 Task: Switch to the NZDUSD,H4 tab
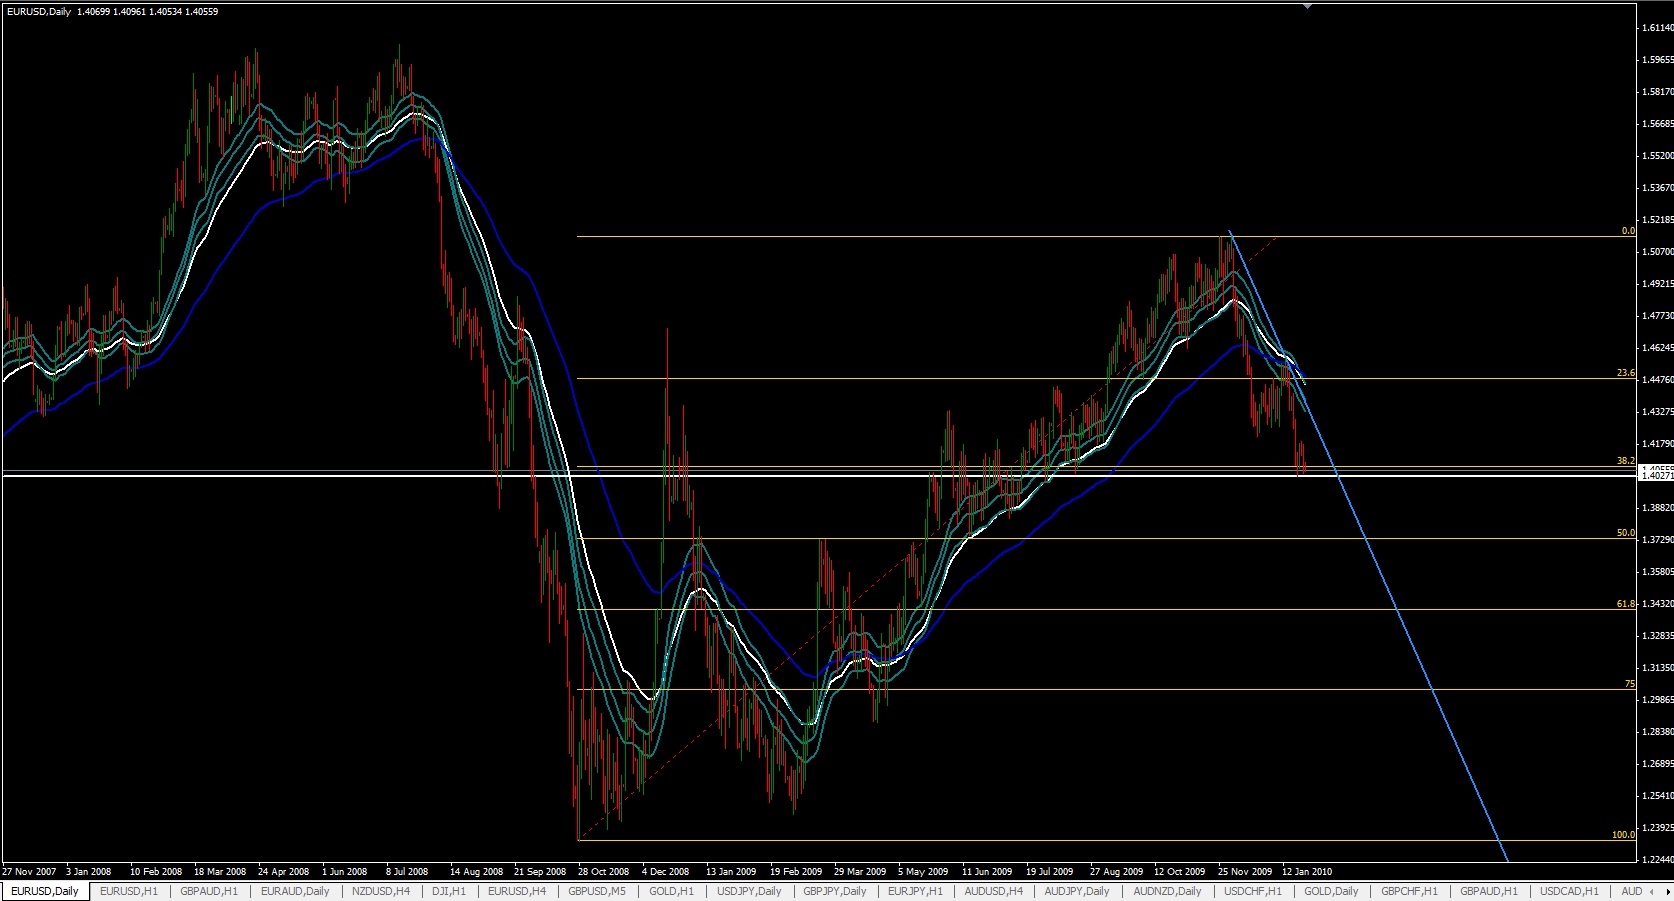point(381,891)
